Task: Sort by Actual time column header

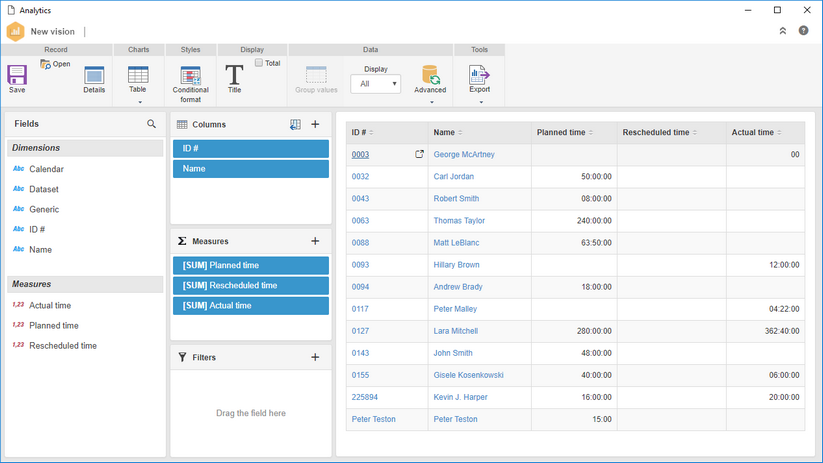Action: click(x=765, y=132)
